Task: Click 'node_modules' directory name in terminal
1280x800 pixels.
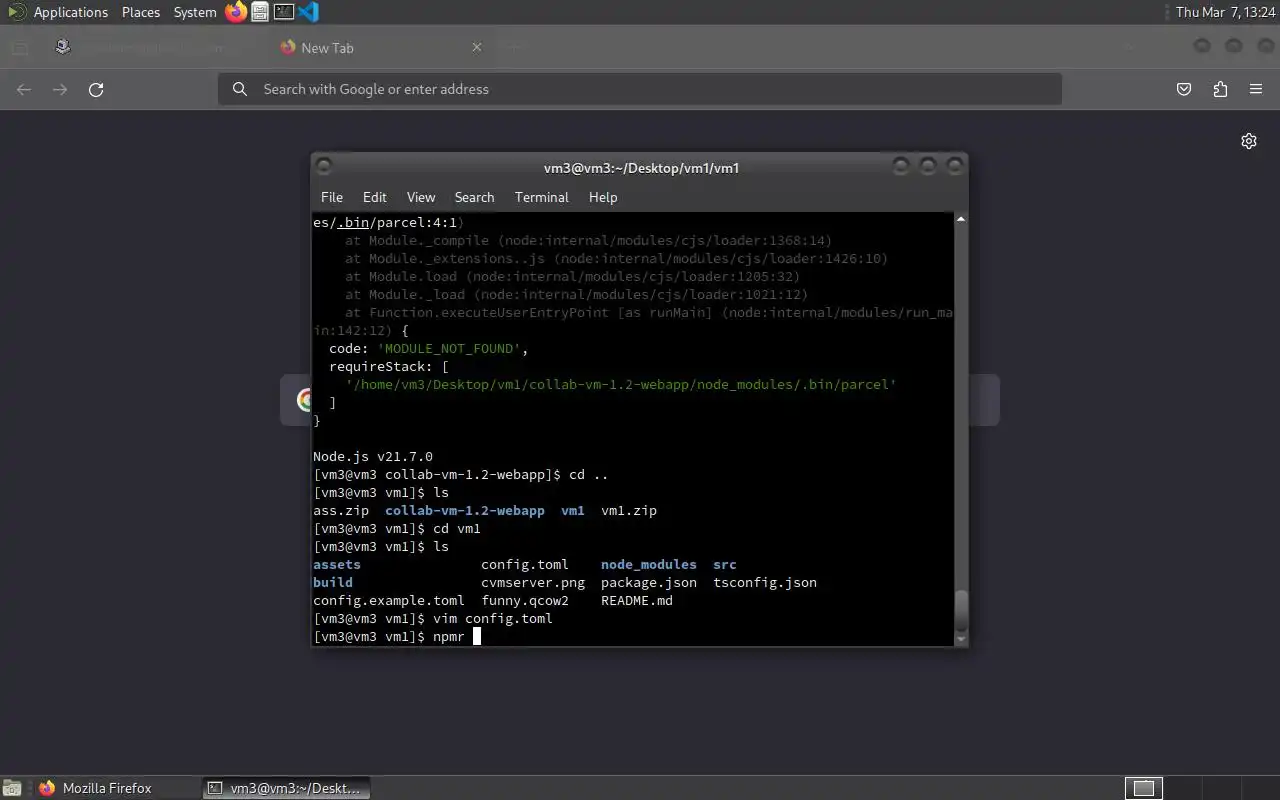Action: [649, 564]
